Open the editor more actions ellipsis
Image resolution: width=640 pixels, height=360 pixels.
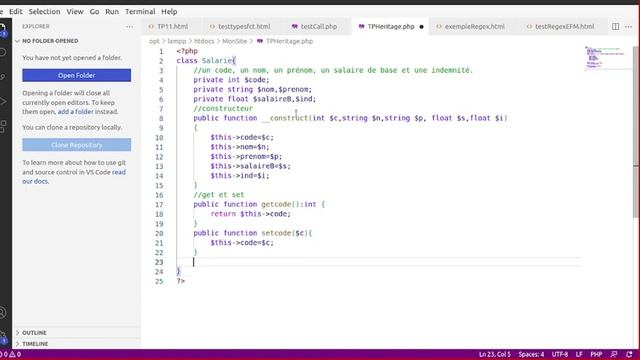(628, 27)
